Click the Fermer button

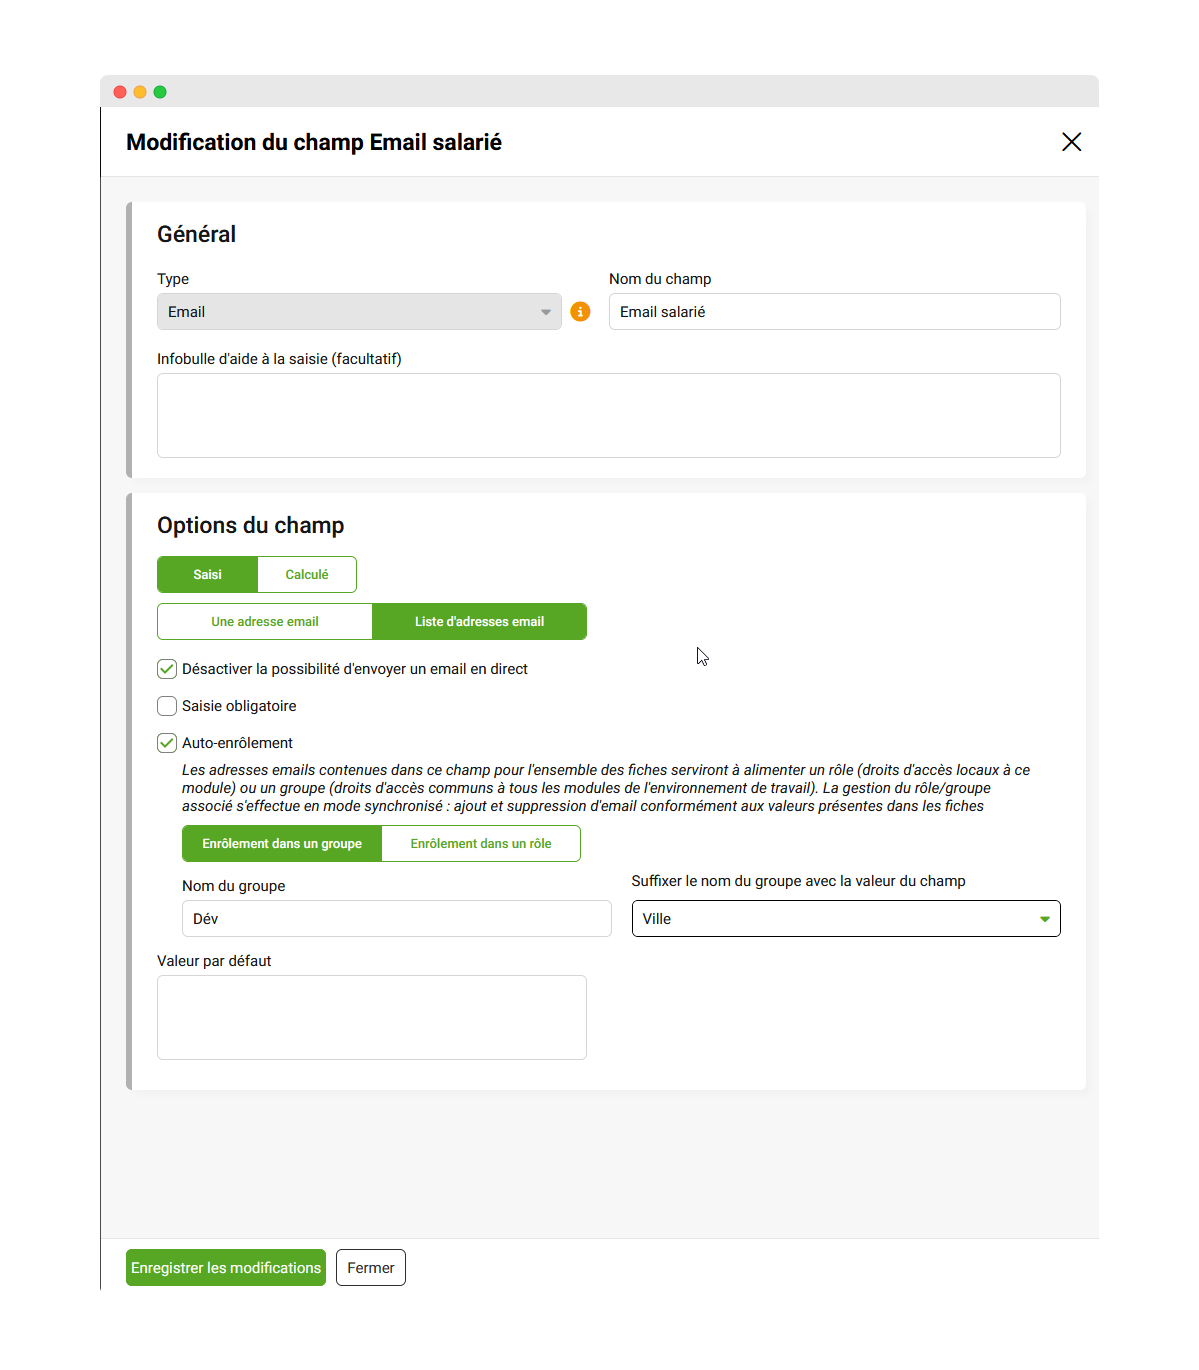tap(371, 1268)
